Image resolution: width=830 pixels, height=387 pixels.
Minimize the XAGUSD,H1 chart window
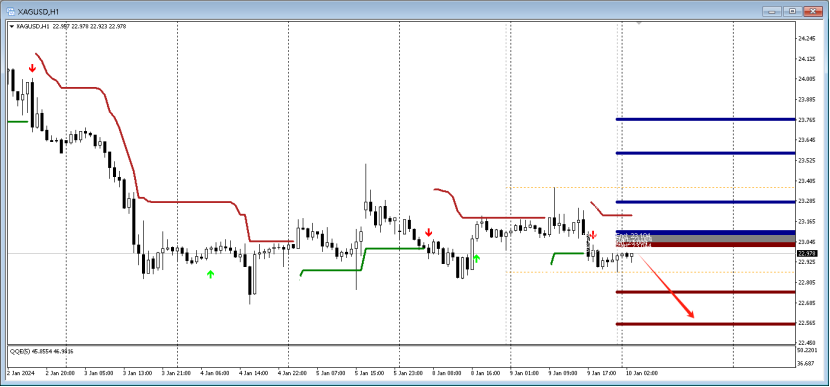(x=771, y=11)
